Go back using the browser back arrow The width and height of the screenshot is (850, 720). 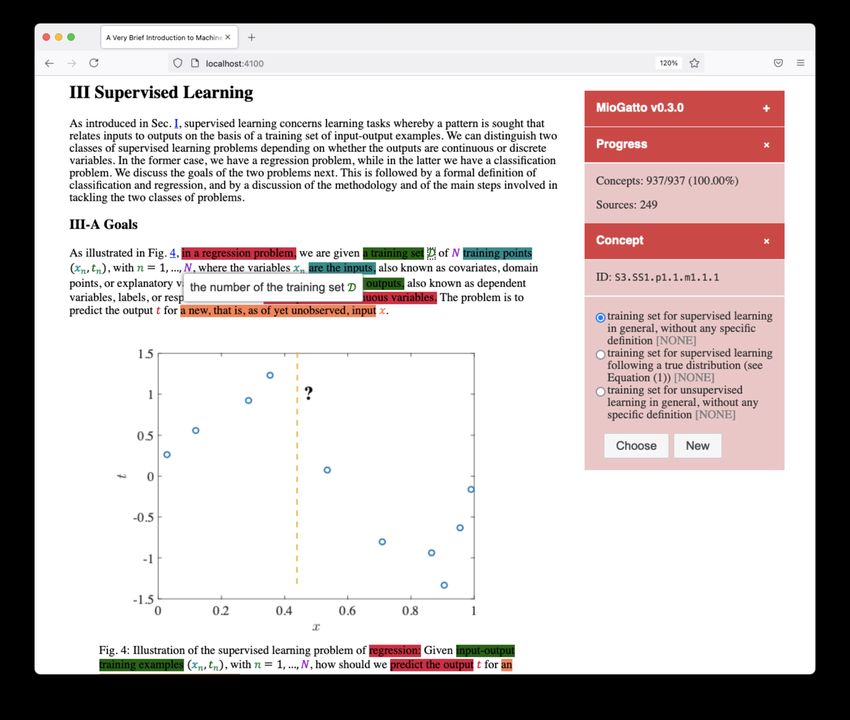pyautogui.click(x=49, y=63)
